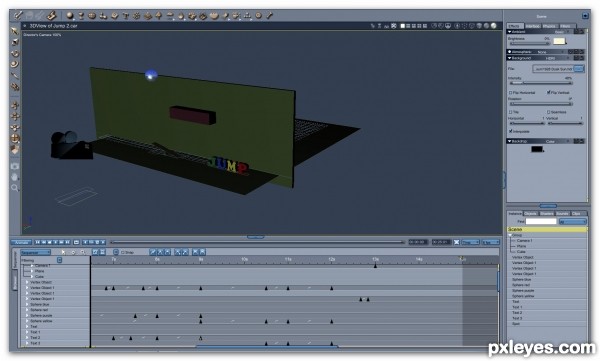Screen dimensions: 600x361
Task: Expand the Cube track in sequencer
Action: pyautogui.click(x=32, y=276)
